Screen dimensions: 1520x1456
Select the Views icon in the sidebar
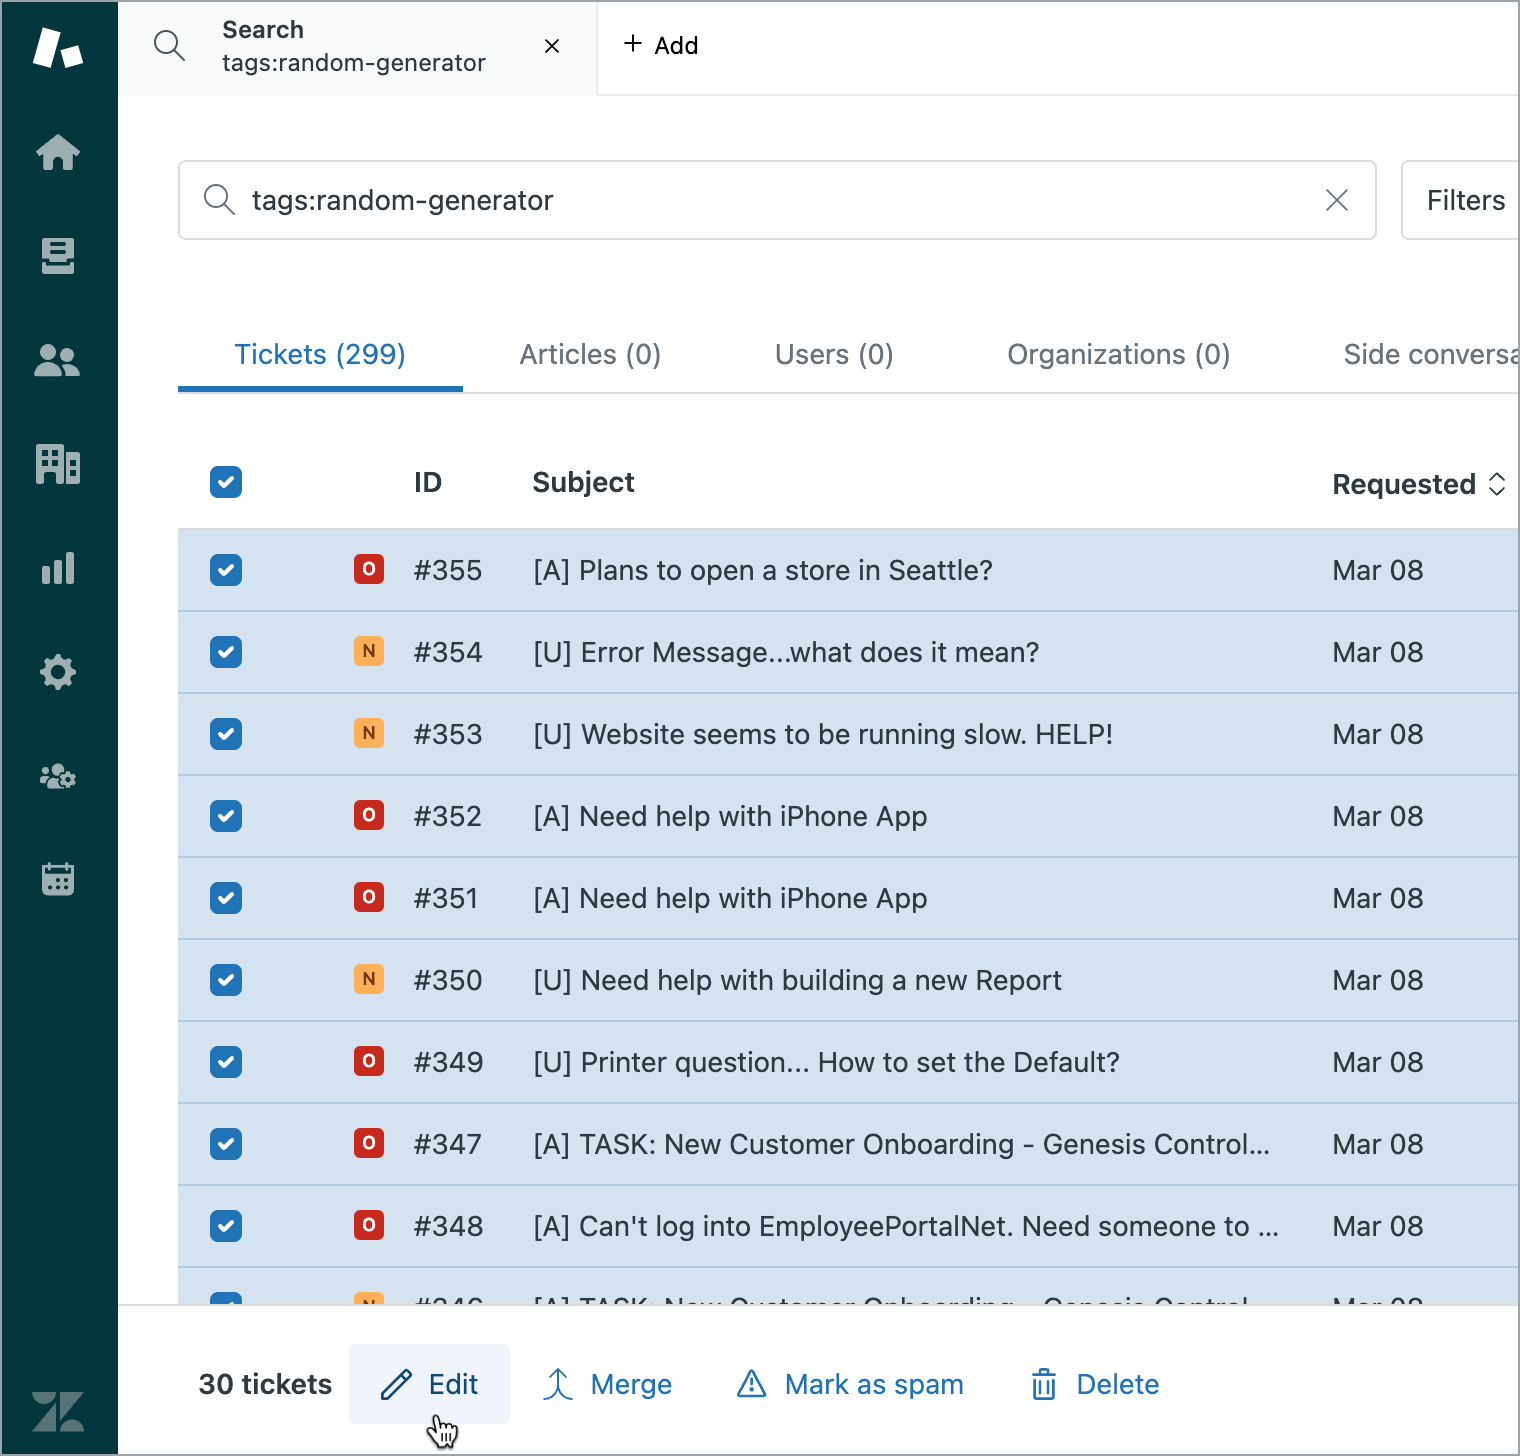pyautogui.click(x=58, y=256)
